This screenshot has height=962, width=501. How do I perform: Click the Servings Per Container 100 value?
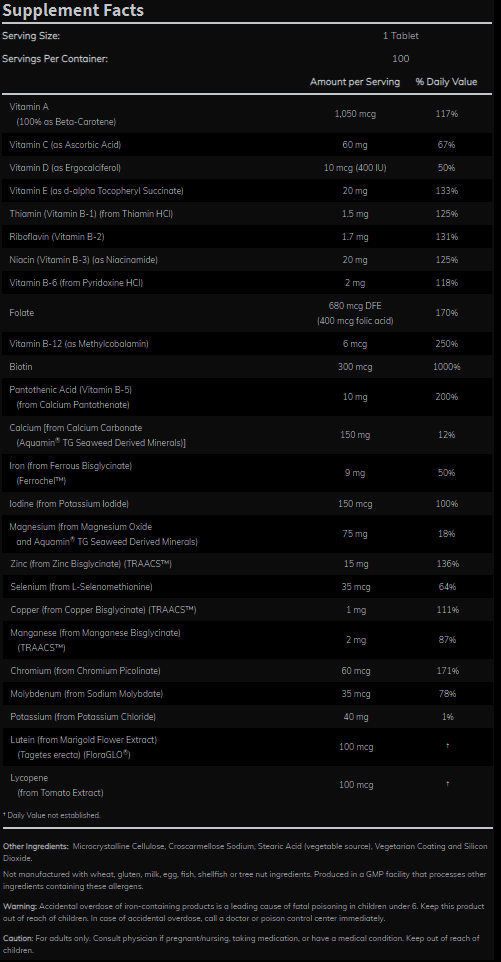tap(401, 59)
